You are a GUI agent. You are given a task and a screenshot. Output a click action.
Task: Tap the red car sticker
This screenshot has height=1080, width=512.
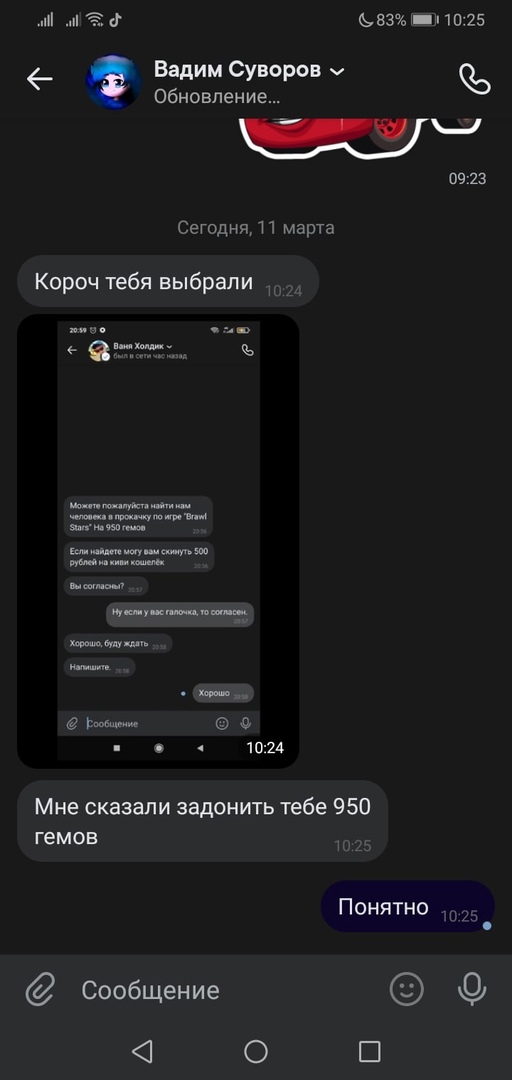point(361,137)
